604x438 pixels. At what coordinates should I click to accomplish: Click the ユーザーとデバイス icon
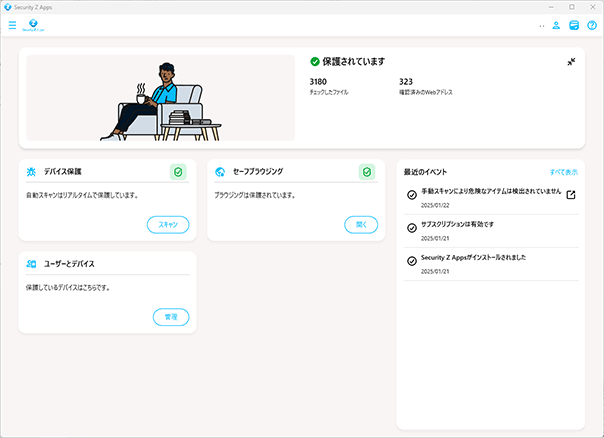pyautogui.click(x=32, y=264)
